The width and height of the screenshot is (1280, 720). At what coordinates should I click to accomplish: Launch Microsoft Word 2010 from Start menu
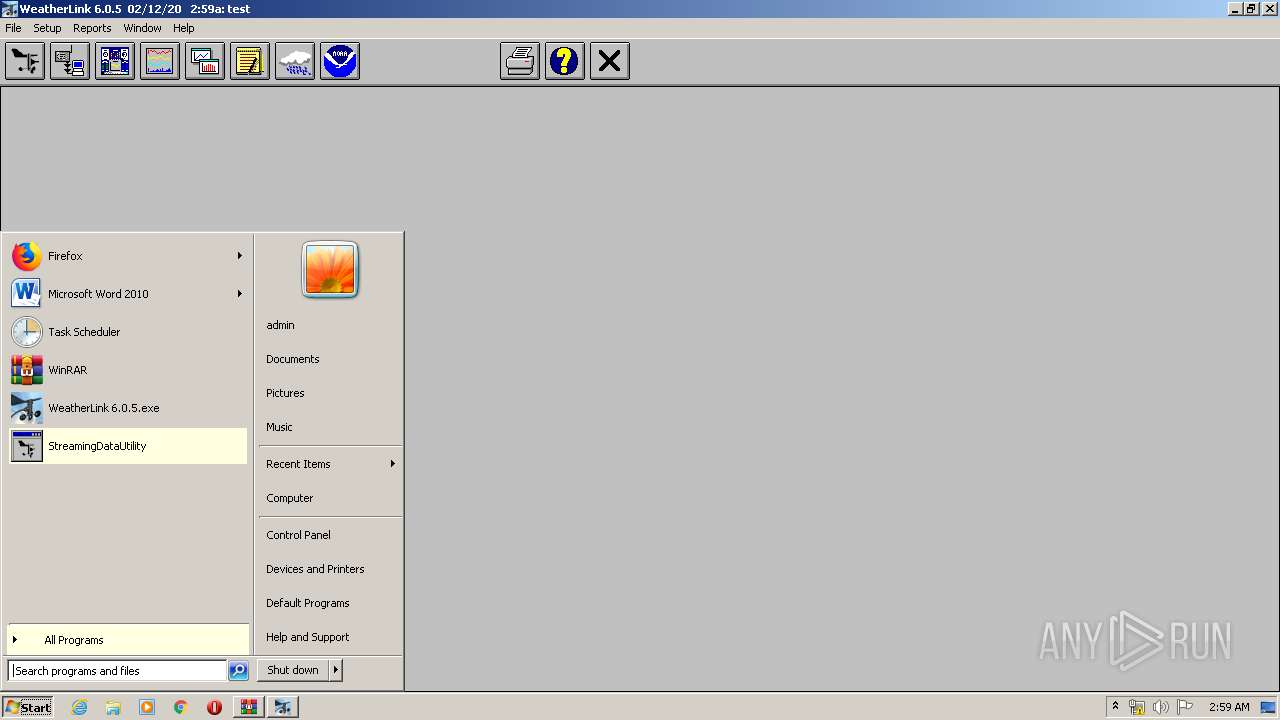coord(128,294)
